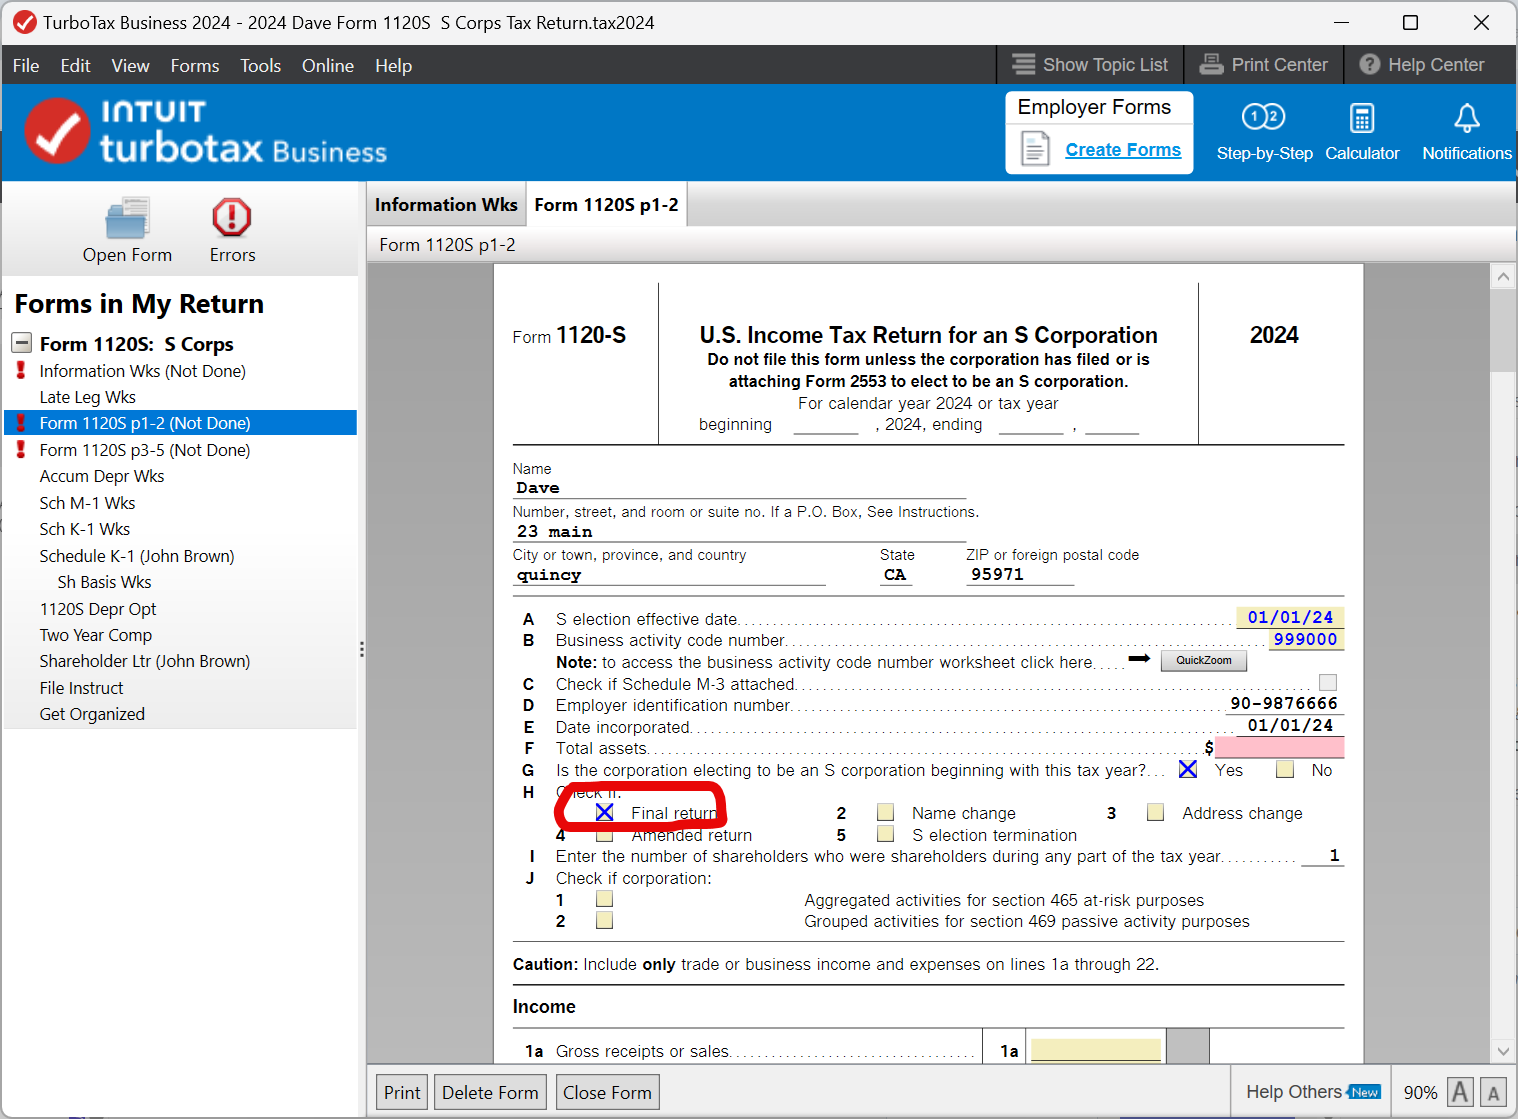This screenshot has height=1119, width=1518.
Task: Toggle the Yes checkbox for S election
Action: pyautogui.click(x=1188, y=769)
